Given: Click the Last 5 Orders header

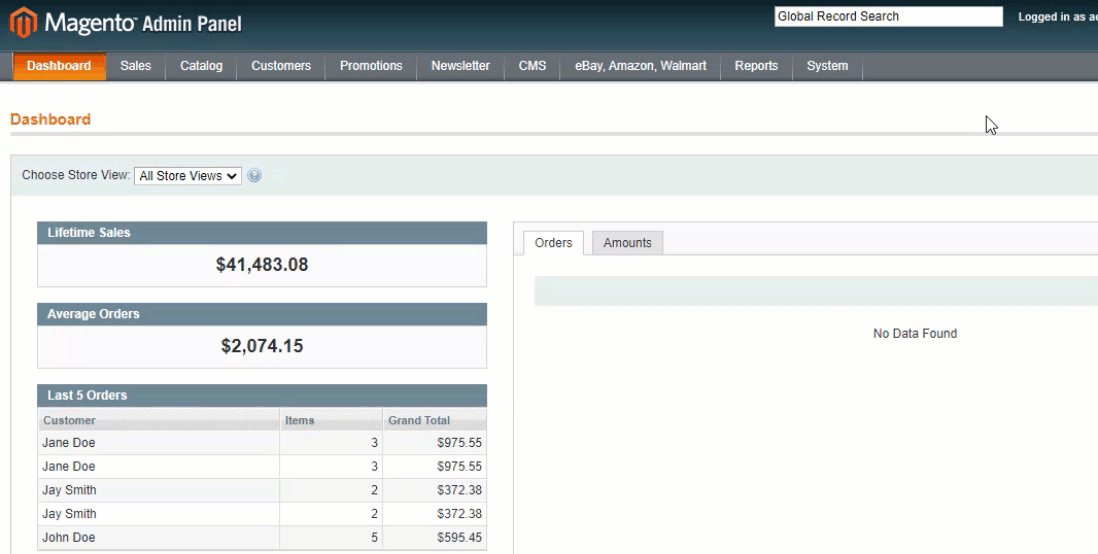Looking at the screenshot, I should click(262, 396).
